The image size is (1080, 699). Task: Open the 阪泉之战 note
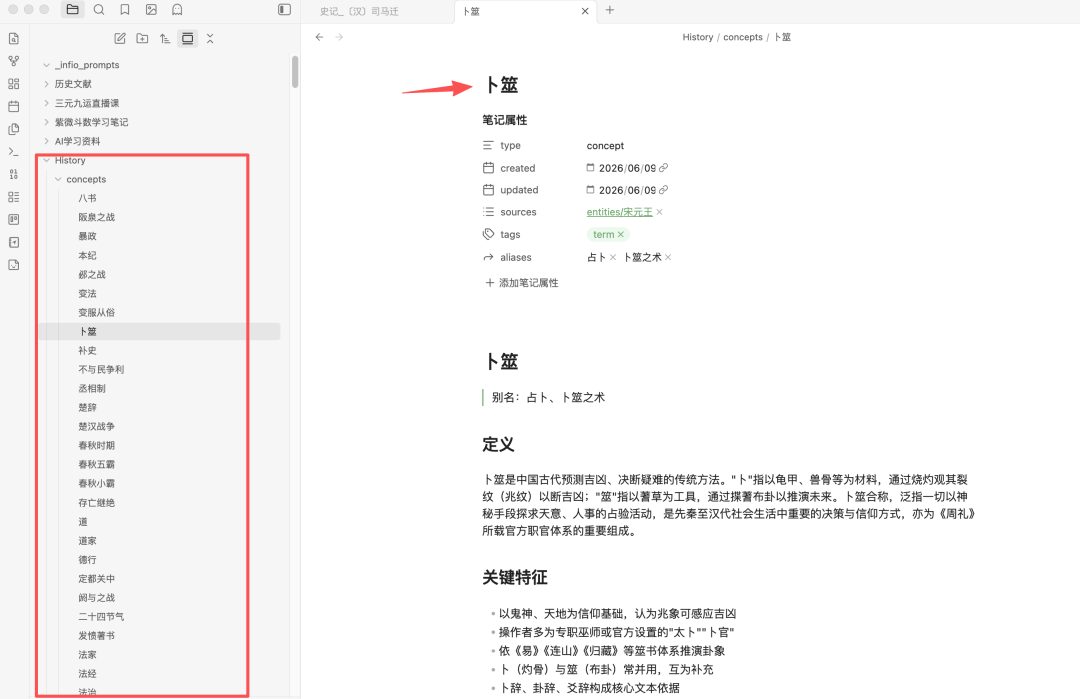click(96, 217)
